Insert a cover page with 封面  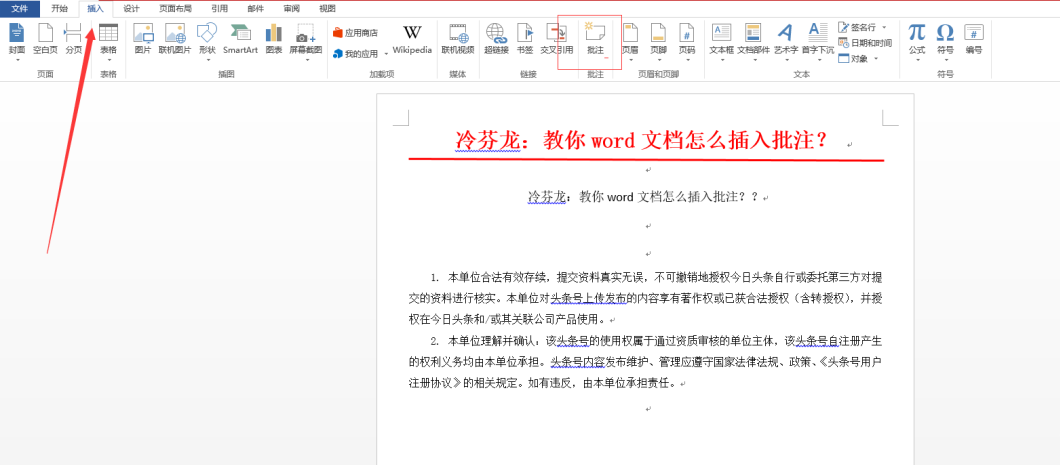click(x=17, y=39)
